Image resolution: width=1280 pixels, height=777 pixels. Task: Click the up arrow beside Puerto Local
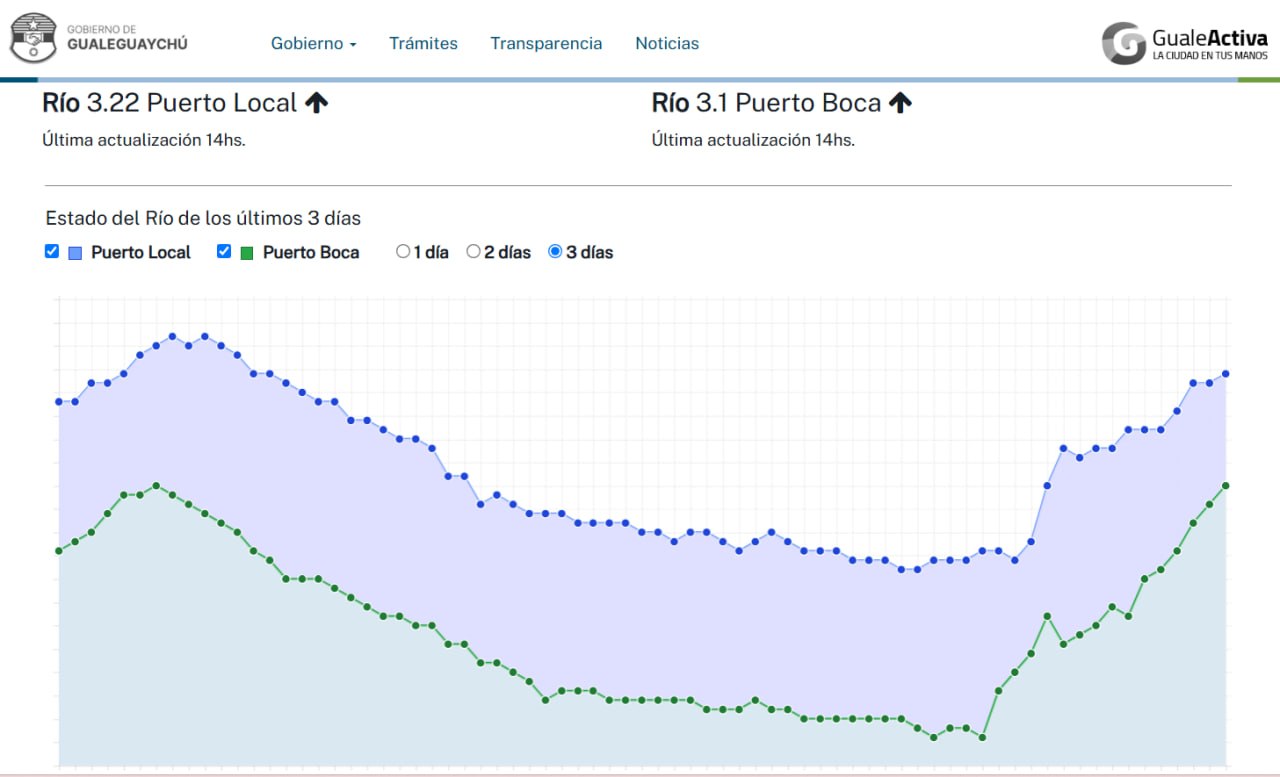317,103
